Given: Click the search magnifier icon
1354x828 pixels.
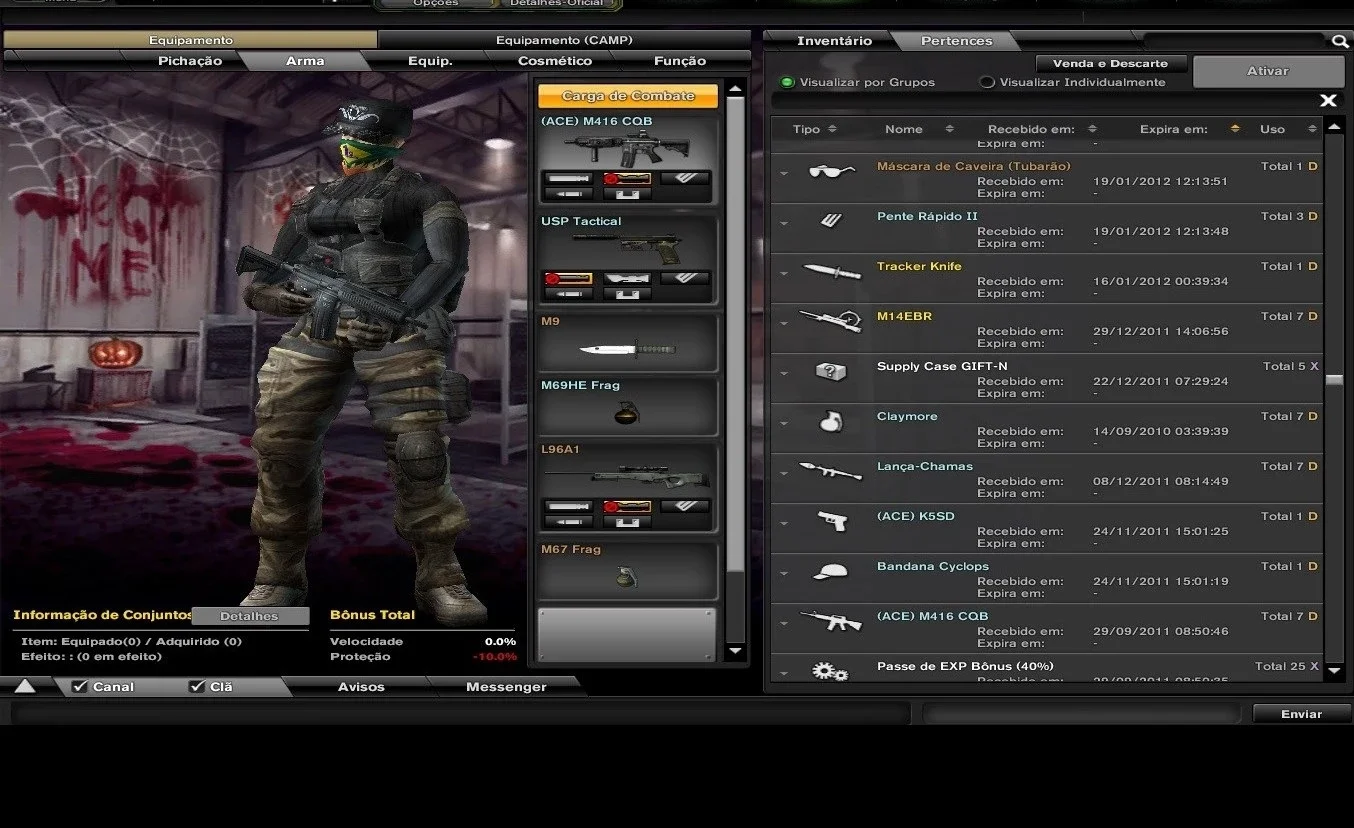Looking at the screenshot, I should pos(1339,41).
